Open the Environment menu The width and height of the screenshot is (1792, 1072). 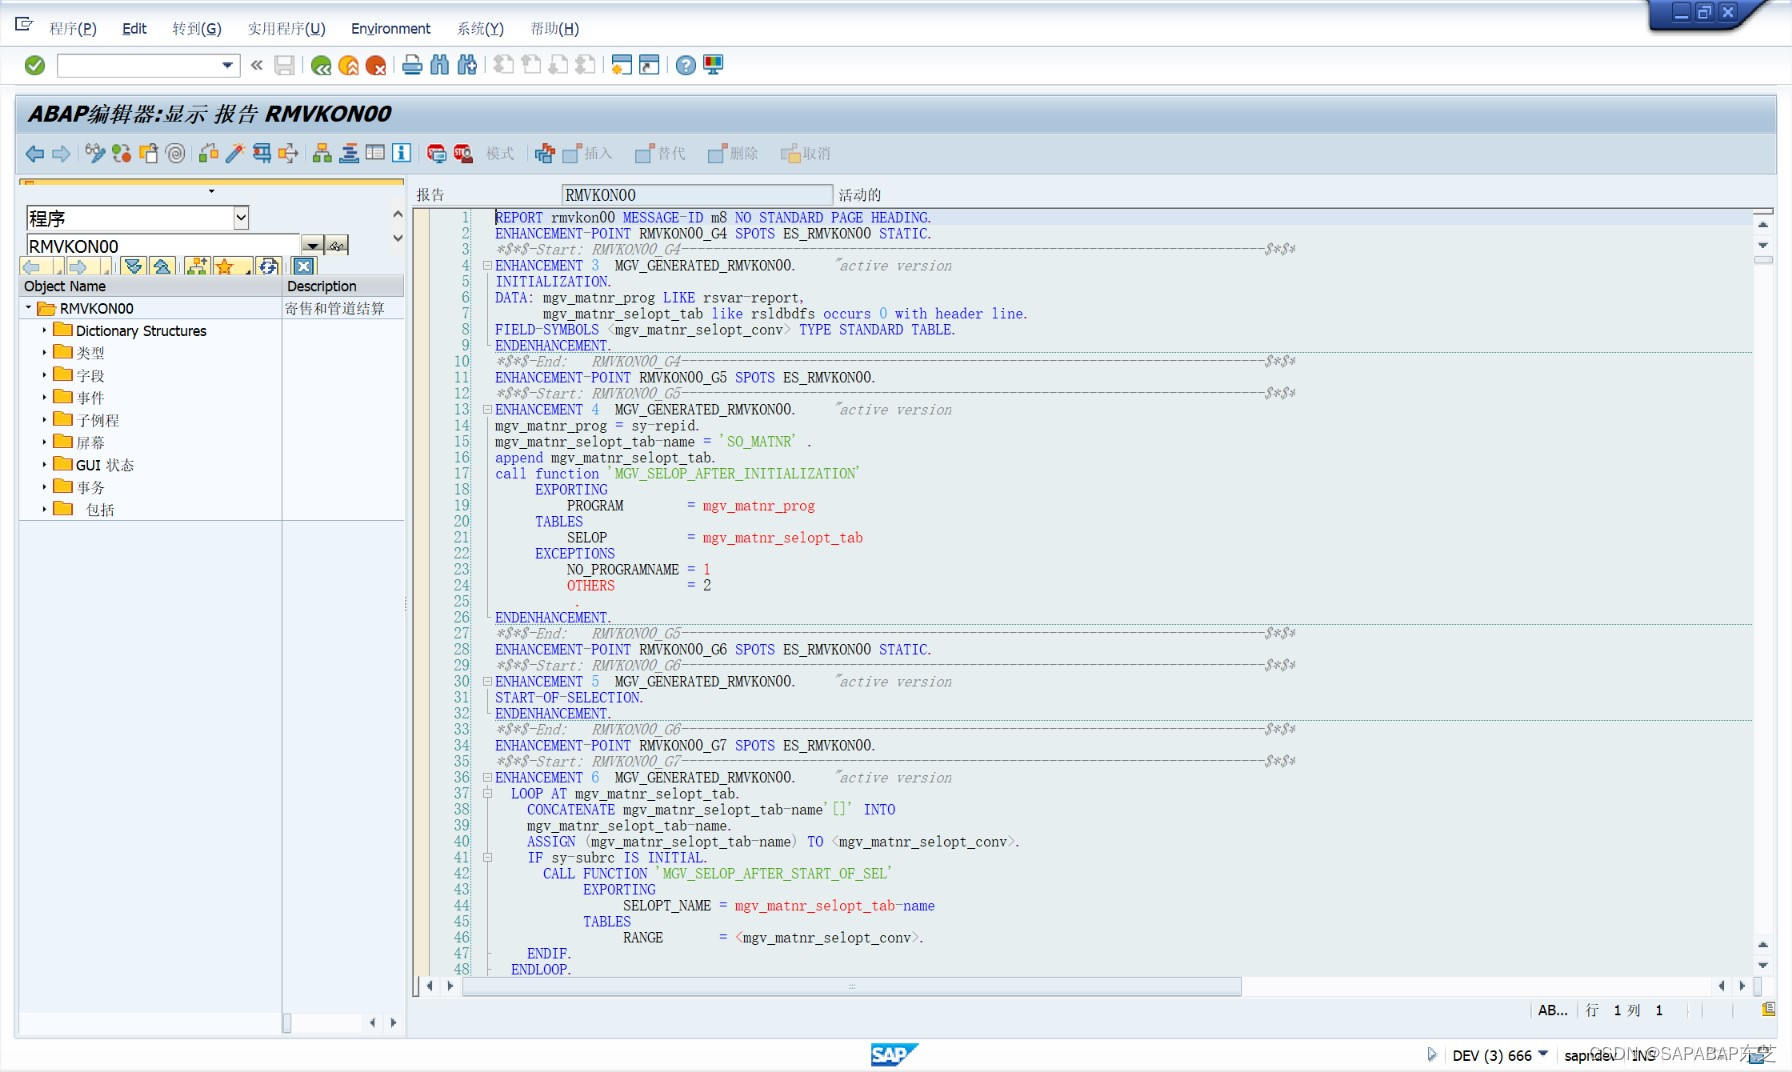[391, 28]
